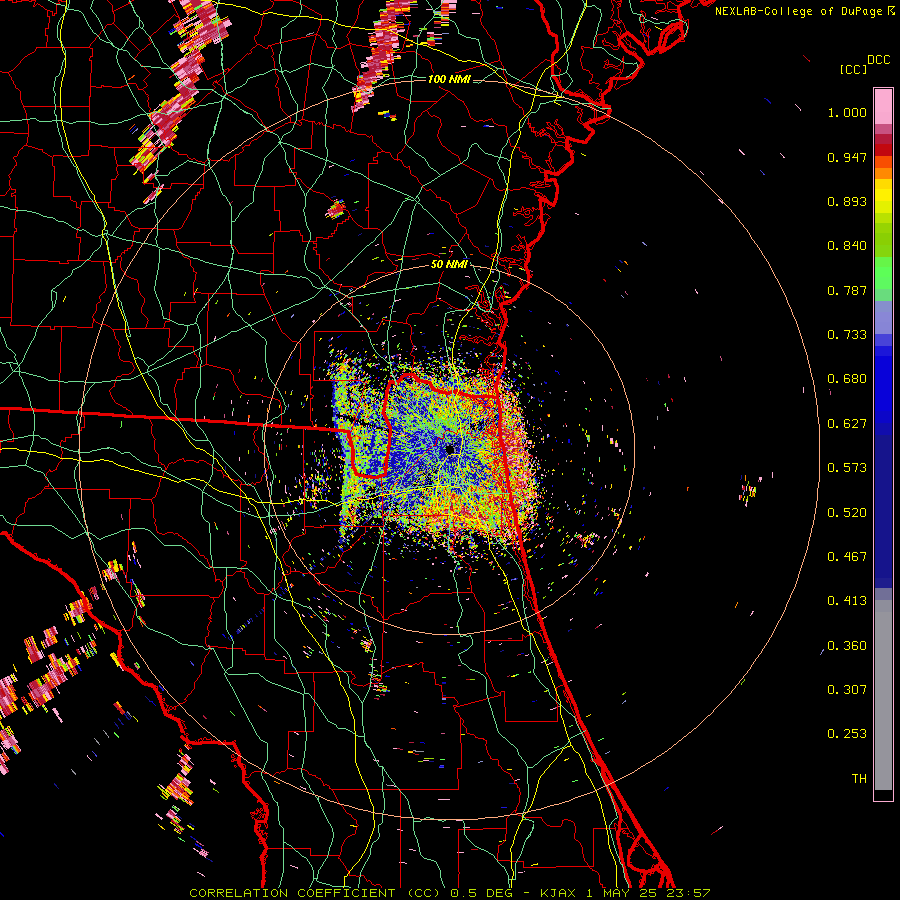Click the 0.680 scale value
The height and width of the screenshot is (900, 900).
(847, 379)
